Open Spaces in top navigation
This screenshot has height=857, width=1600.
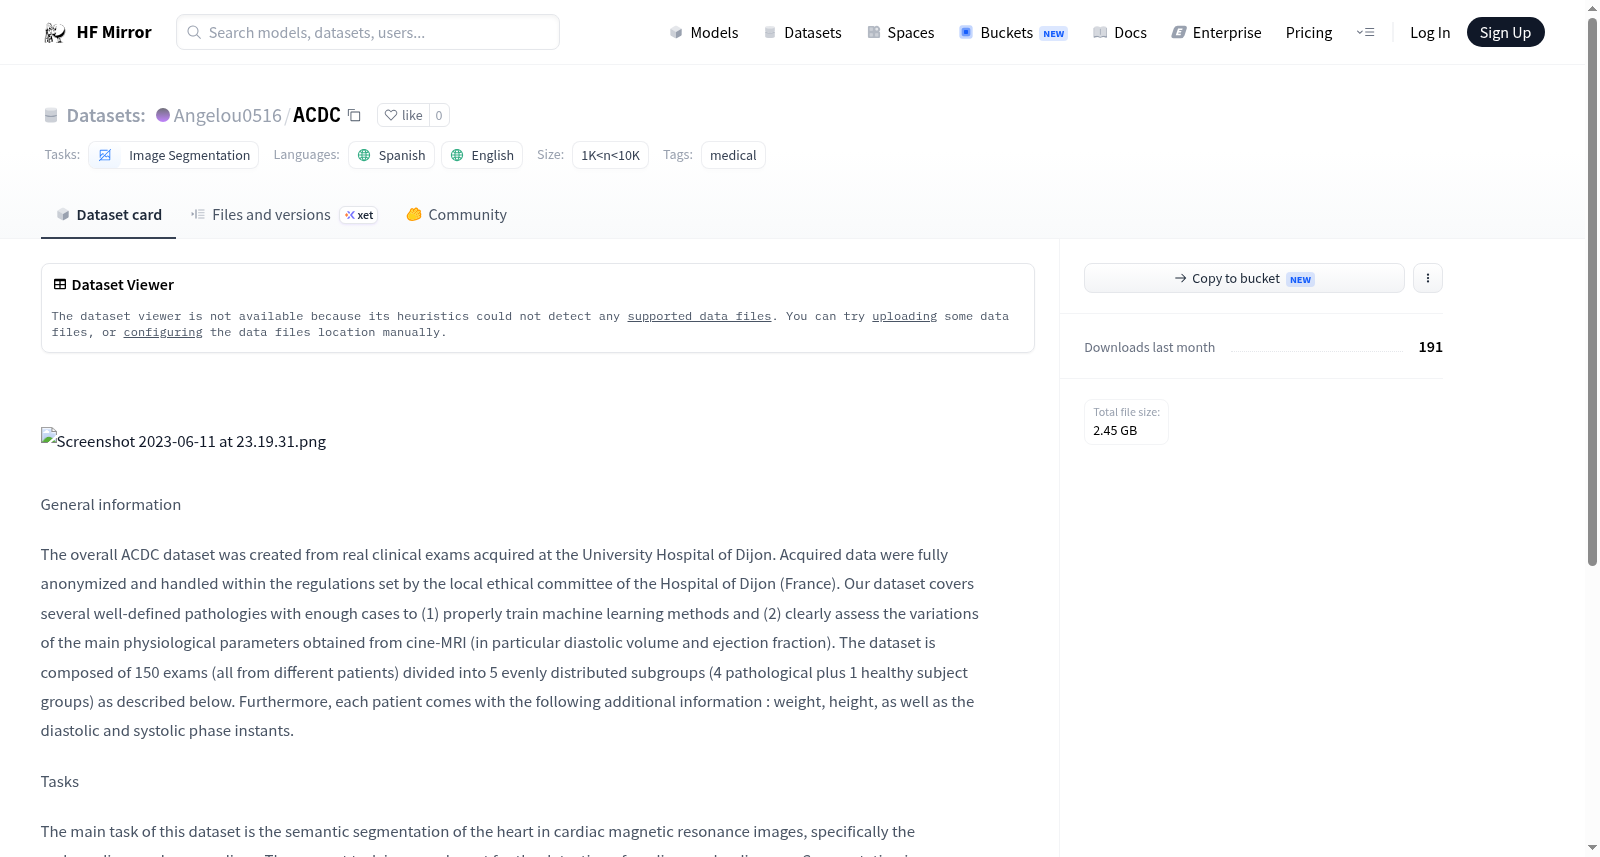click(900, 32)
